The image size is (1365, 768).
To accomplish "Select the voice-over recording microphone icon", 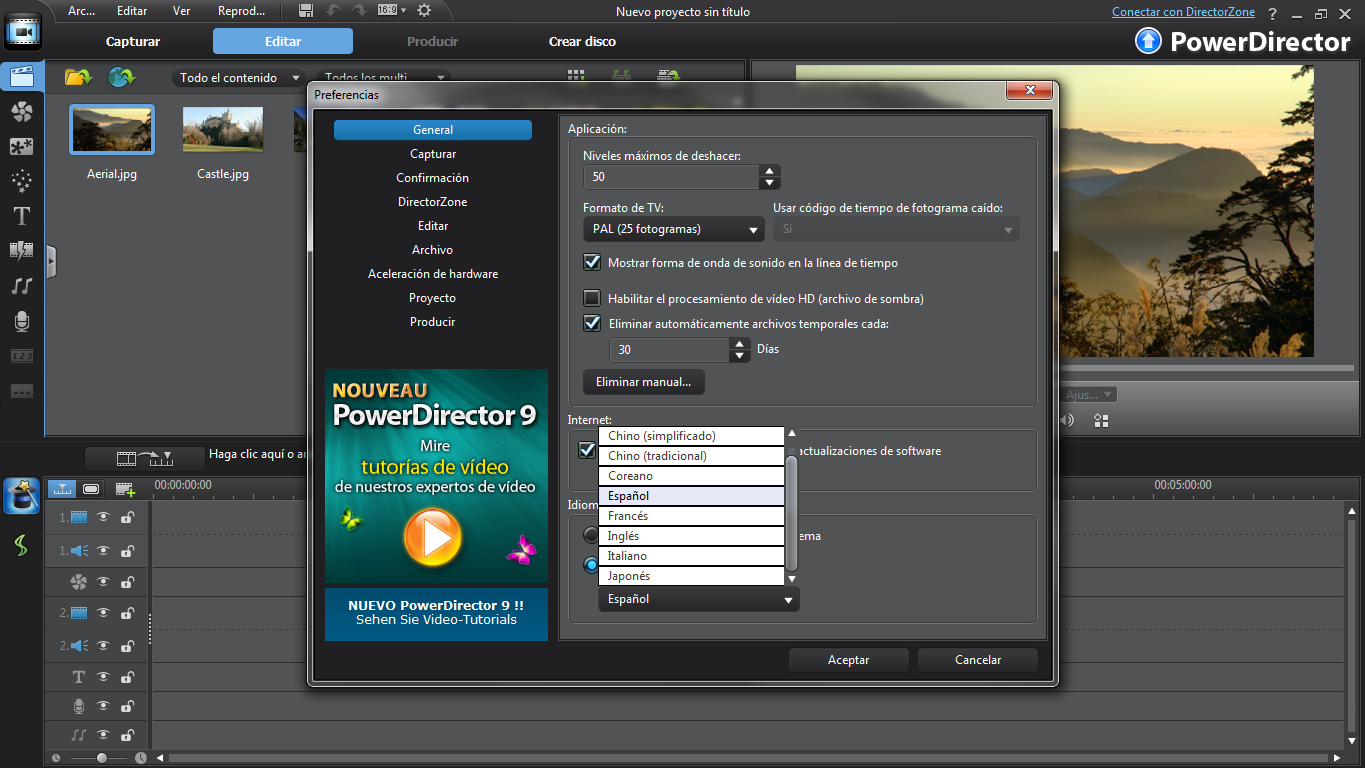I will tap(21, 320).
